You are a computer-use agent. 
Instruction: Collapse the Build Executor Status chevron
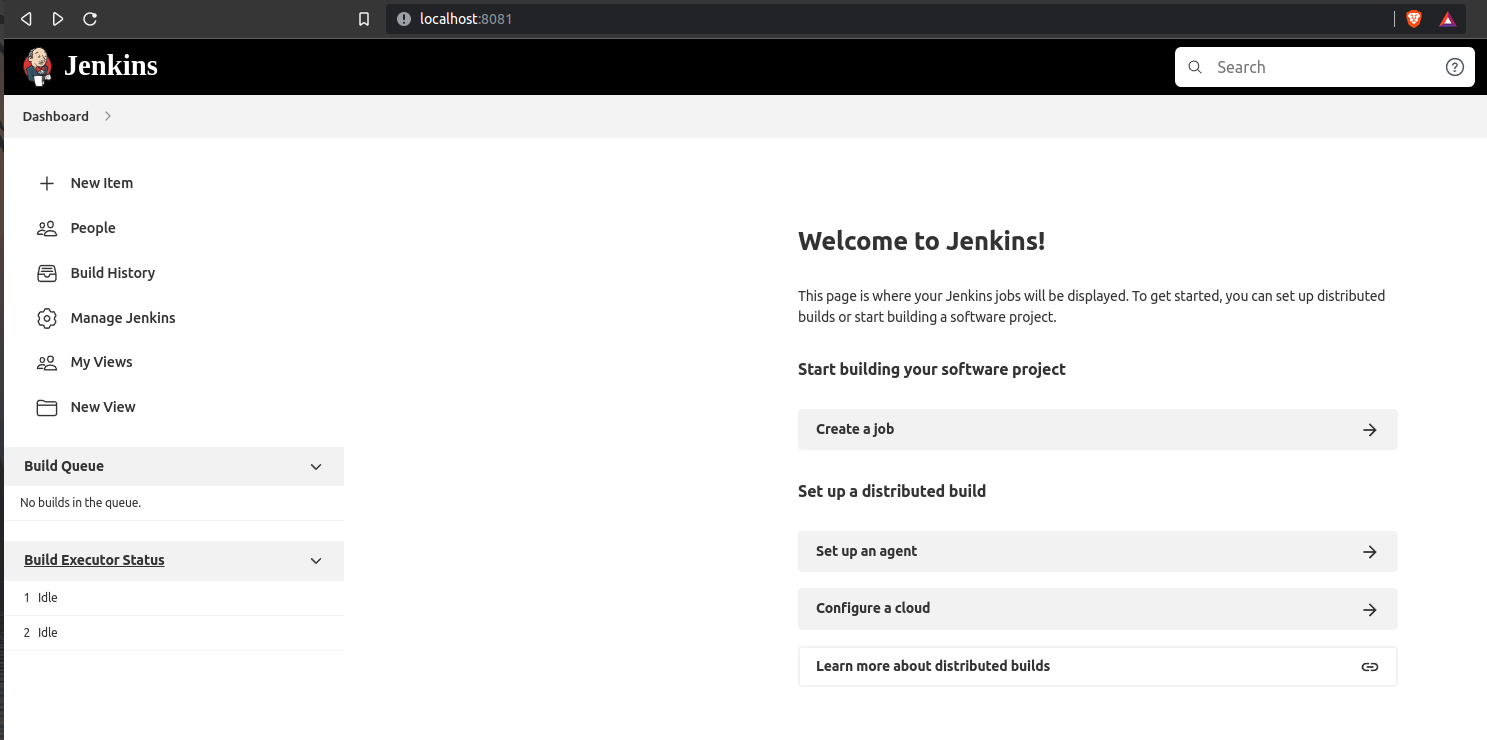[316, 561]
